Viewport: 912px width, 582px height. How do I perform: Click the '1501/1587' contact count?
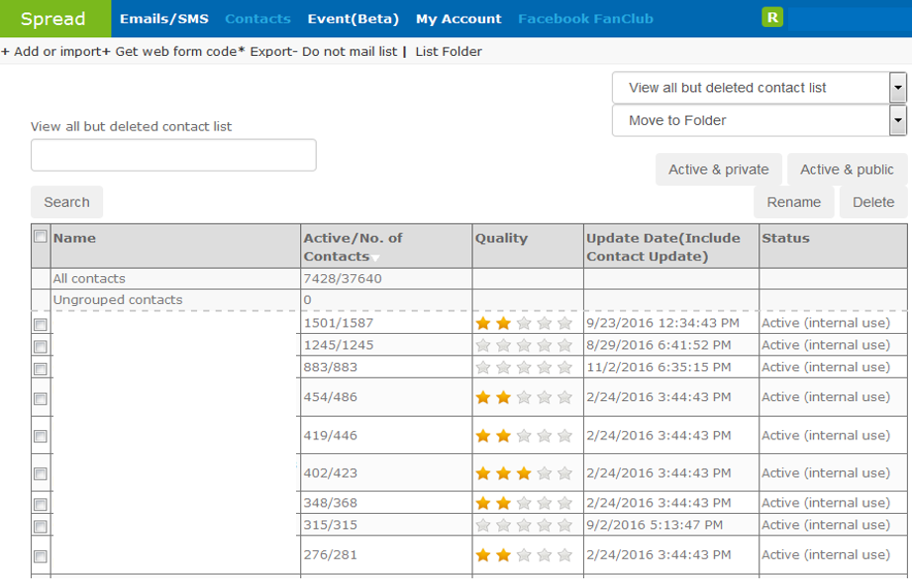[x=339, y=323]
